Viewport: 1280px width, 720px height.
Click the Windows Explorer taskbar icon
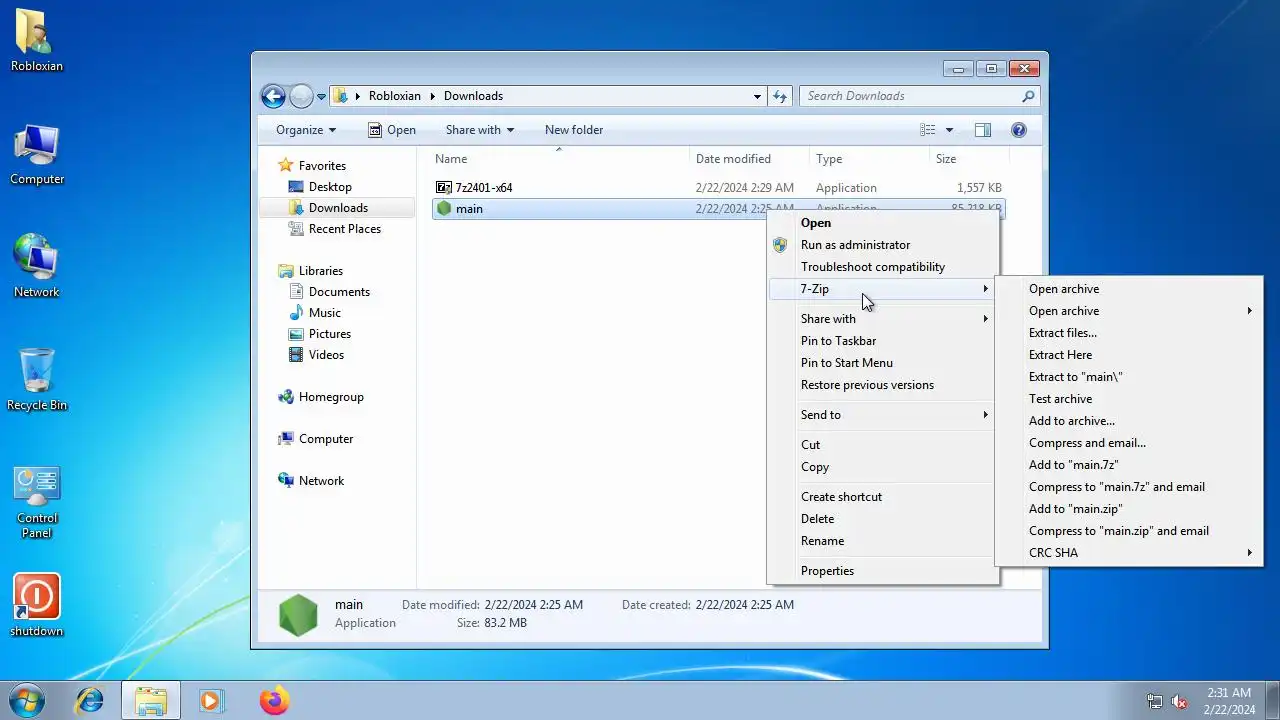[151, 700]
